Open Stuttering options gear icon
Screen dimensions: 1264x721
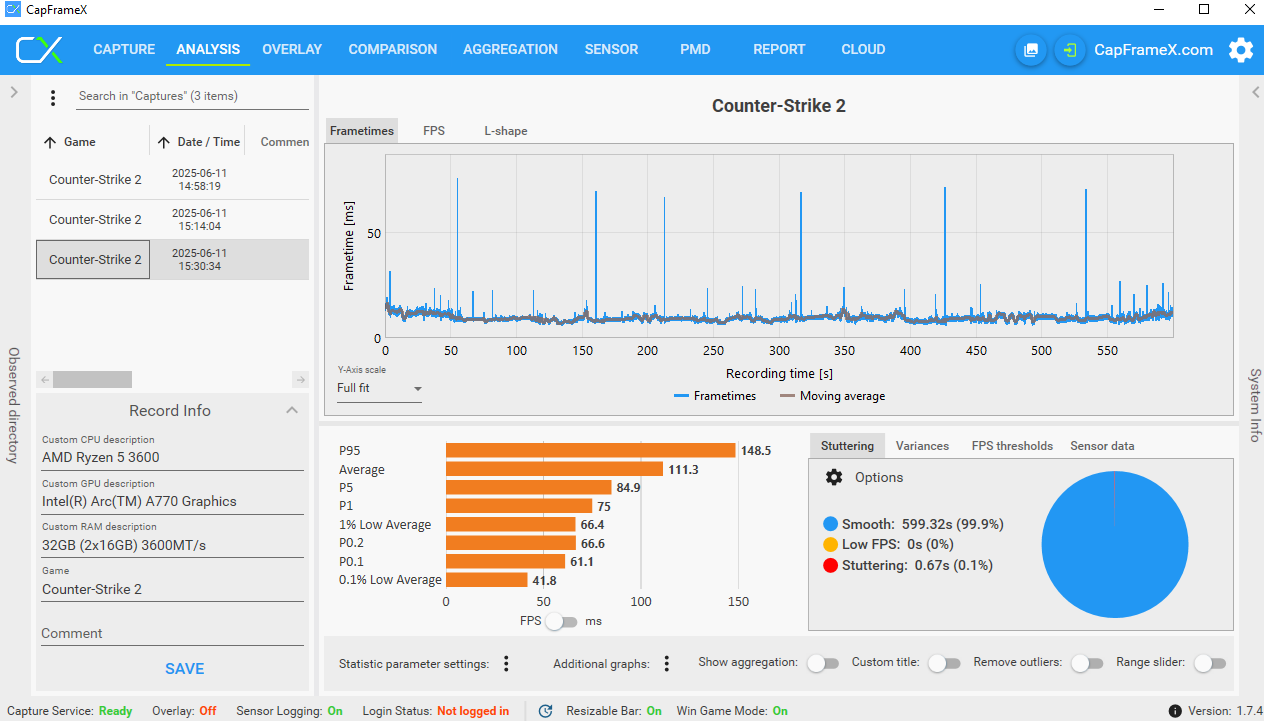point(834,477)
